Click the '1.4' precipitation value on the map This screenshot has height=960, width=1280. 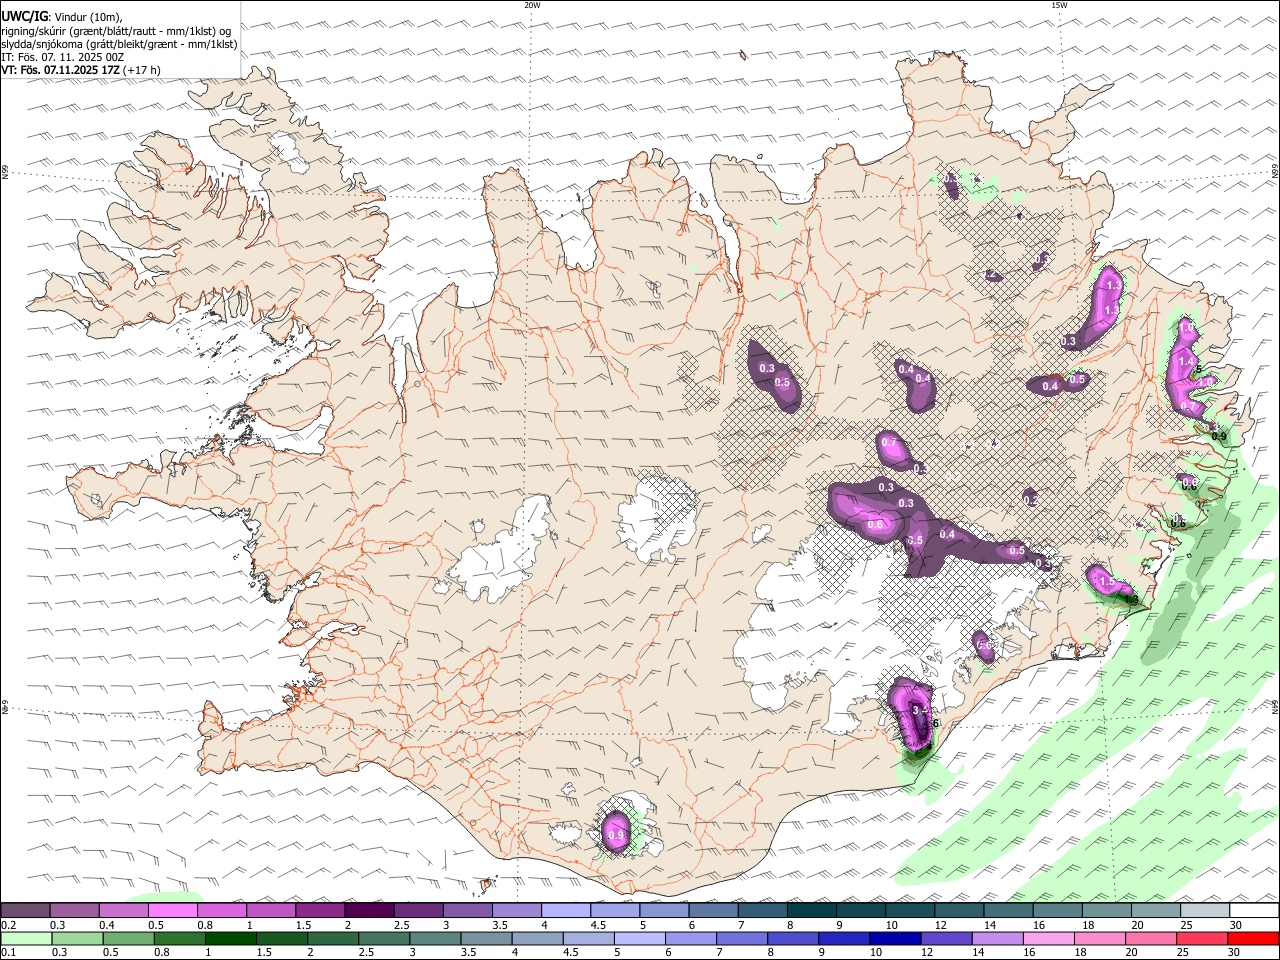coord(1187,362)
